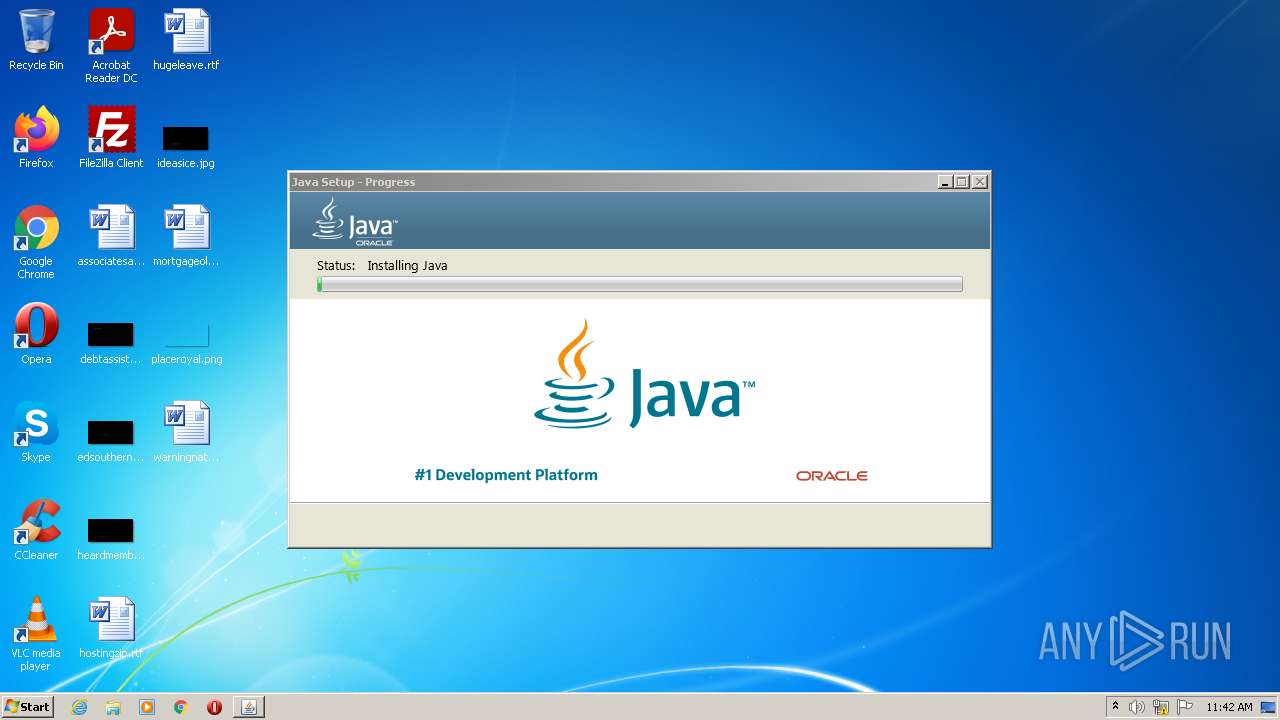Select ideasice.jpg file on desktop
Image resolution: width=1280 pixels, height=720 pixels.
pyautogui.click(x=186, y=146)
